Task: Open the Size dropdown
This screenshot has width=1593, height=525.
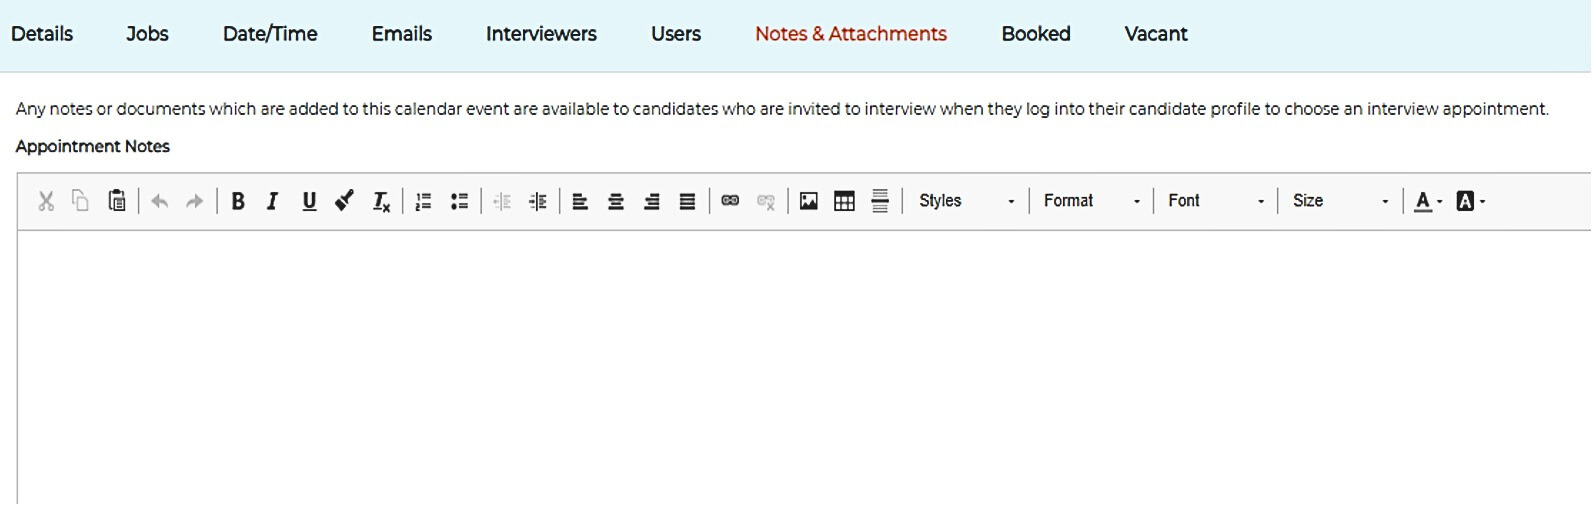Action: [x=1340, y=201]
